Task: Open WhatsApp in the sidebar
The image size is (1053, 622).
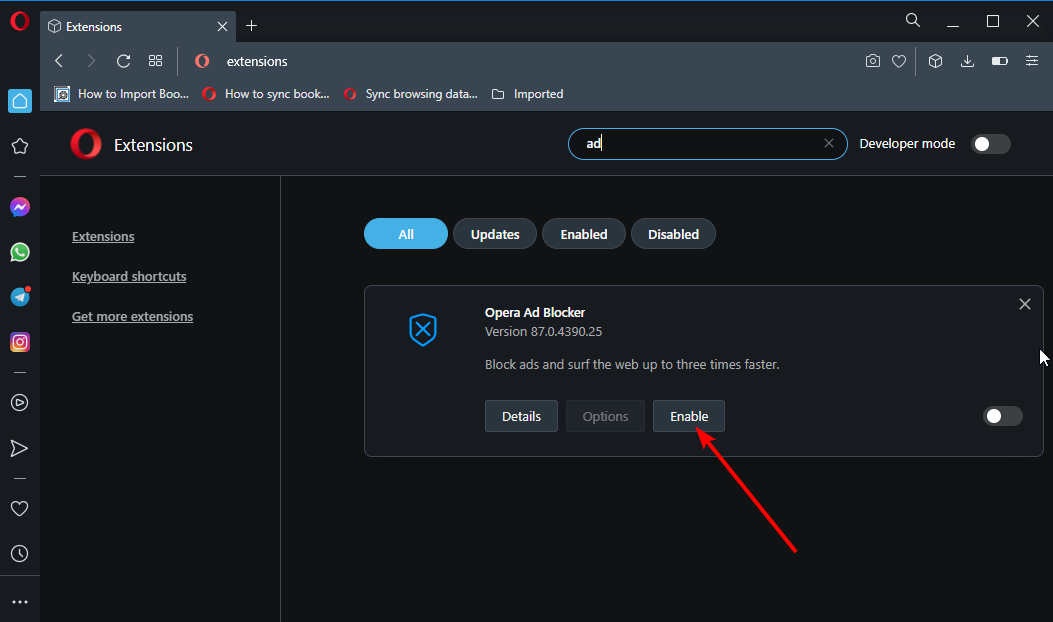Action: [20, 252]
